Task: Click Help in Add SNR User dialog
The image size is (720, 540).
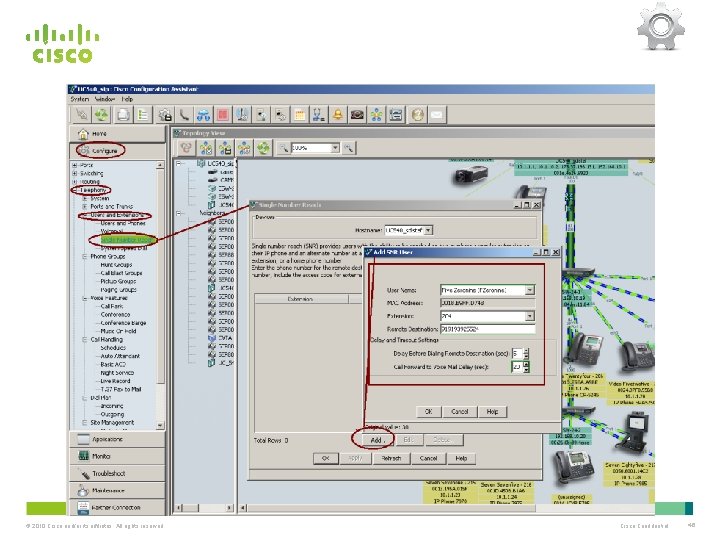Action: point(492,411)
